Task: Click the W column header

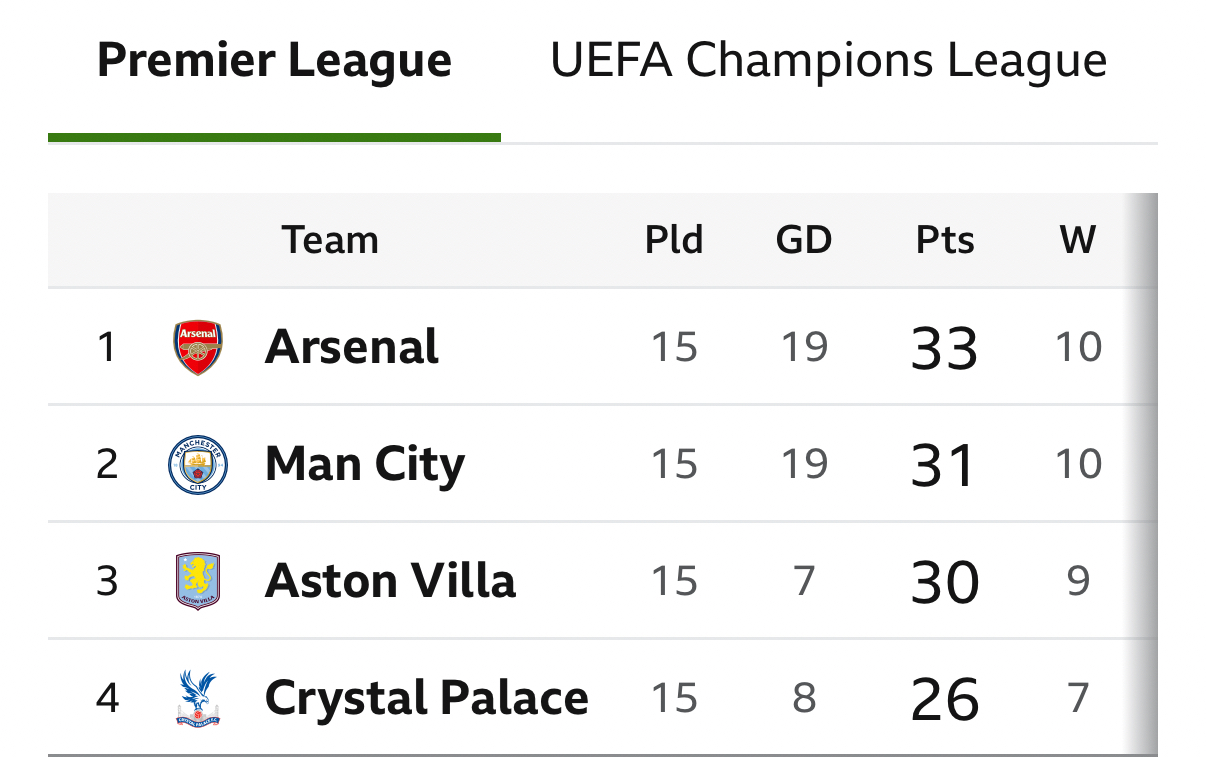Action: point(1078,240)
